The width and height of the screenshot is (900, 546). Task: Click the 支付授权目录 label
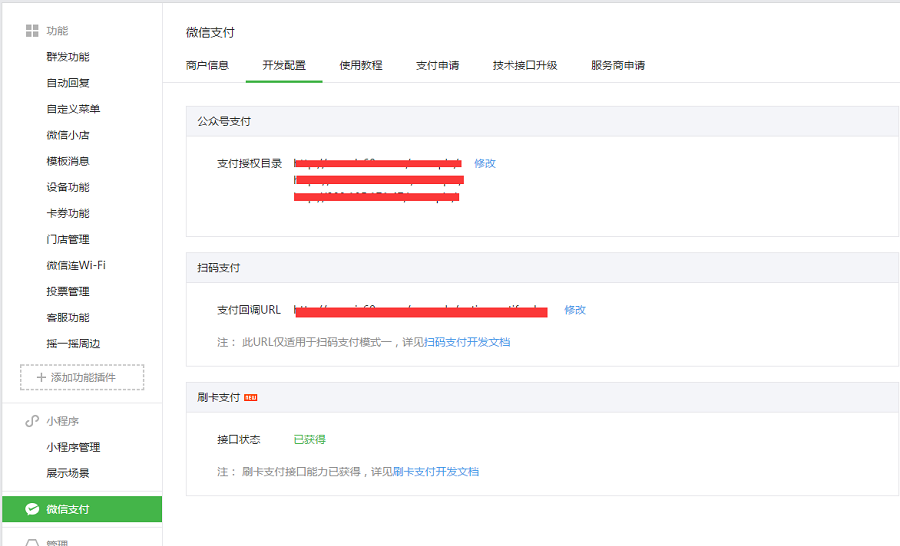250,164
